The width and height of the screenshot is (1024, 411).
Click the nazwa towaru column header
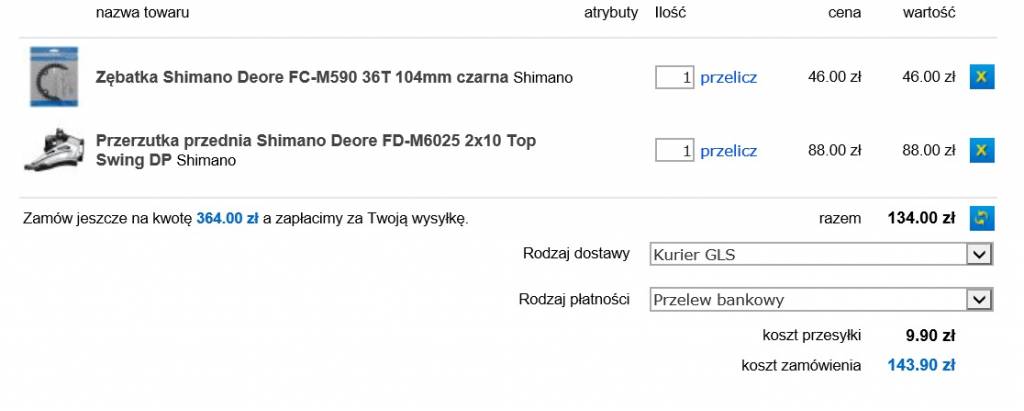pos(142,12)
